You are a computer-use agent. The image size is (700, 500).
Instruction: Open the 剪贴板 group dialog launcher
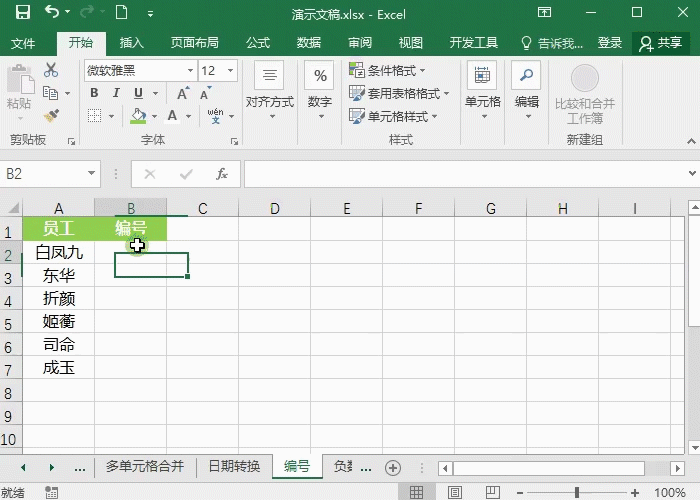click(71, 142)
